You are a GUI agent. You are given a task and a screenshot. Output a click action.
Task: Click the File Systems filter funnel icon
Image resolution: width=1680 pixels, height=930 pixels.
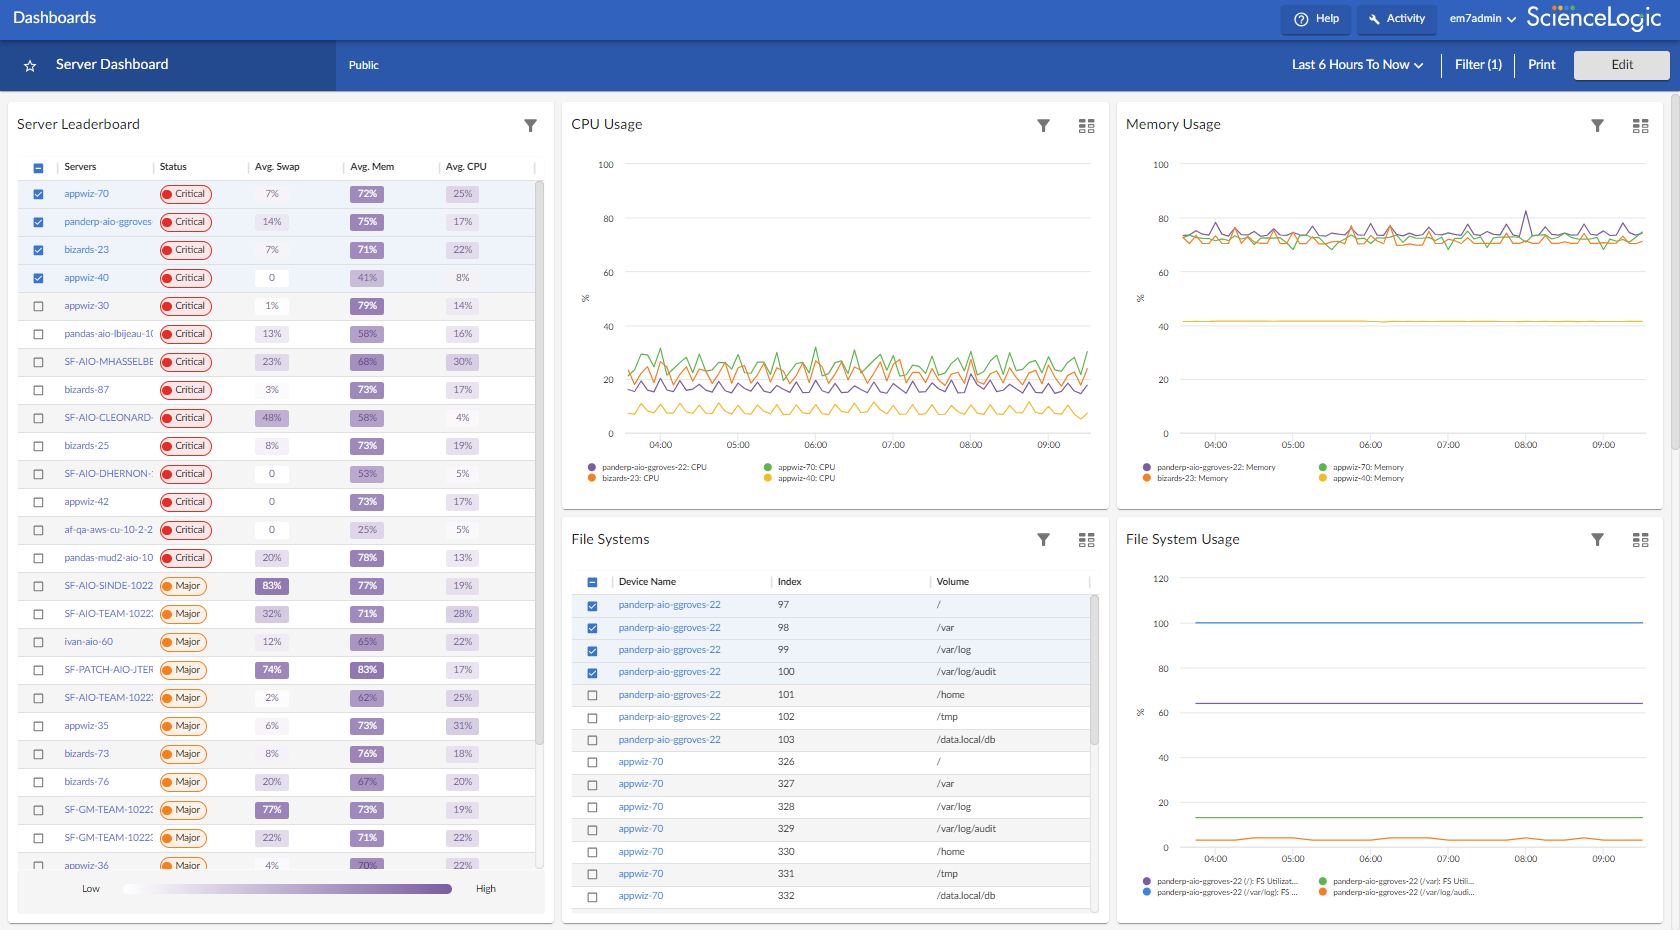(x=1043, y=540)
